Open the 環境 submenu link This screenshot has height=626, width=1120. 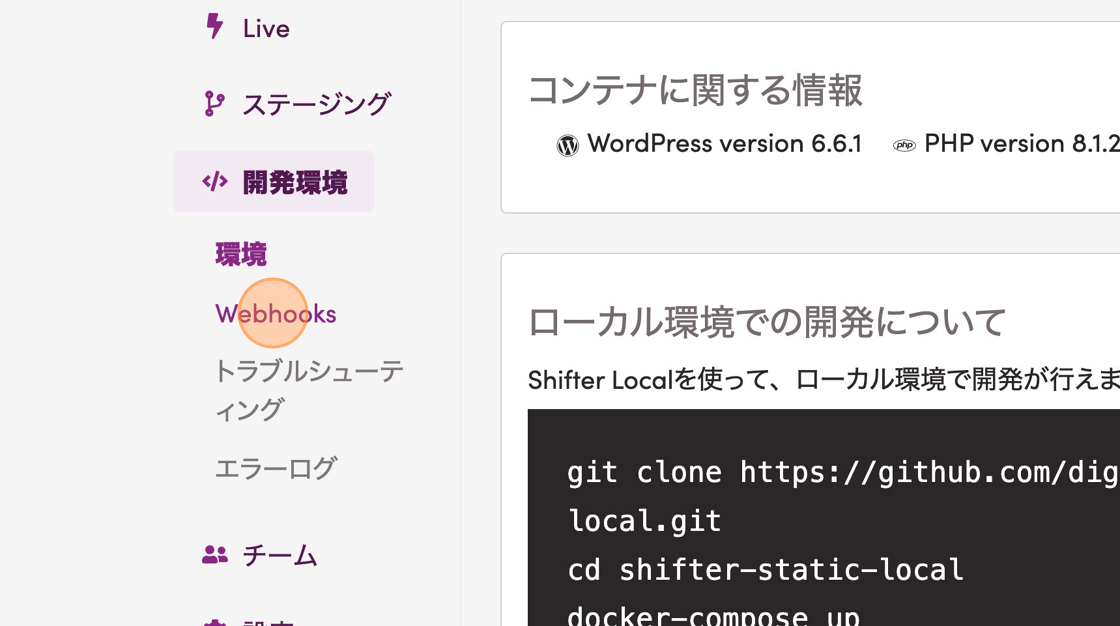(x=241, y=254)
